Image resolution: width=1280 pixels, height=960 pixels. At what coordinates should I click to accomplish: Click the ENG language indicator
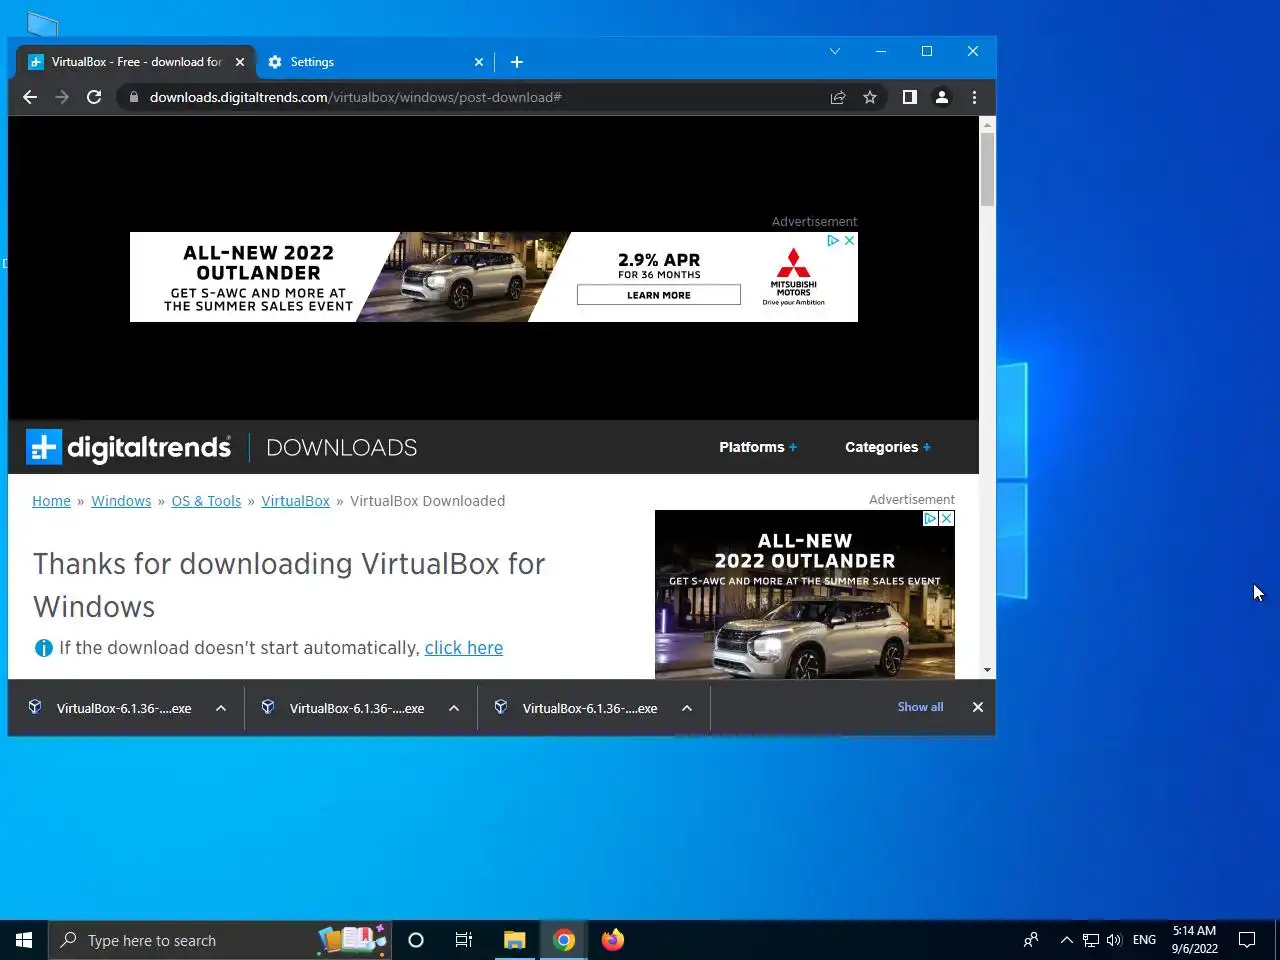click(1145, 940)
